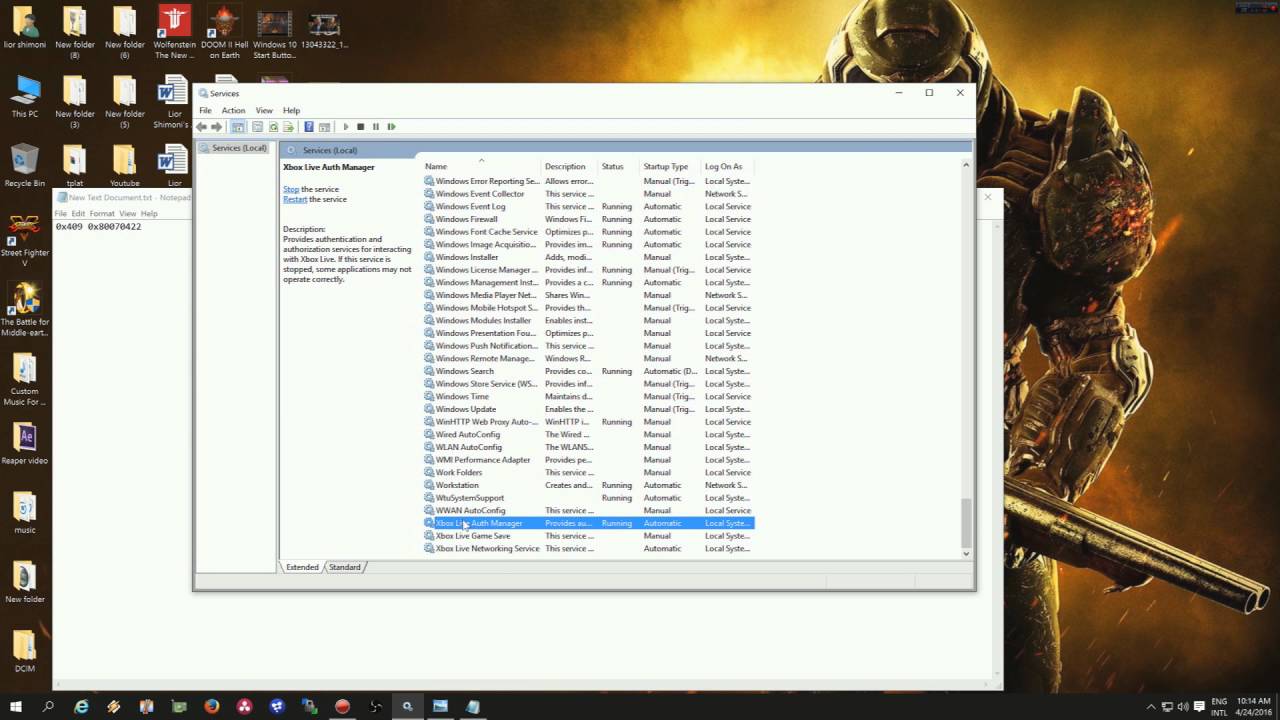
Task: Open the Action menu in Services
Action: (x=233, y=110)
